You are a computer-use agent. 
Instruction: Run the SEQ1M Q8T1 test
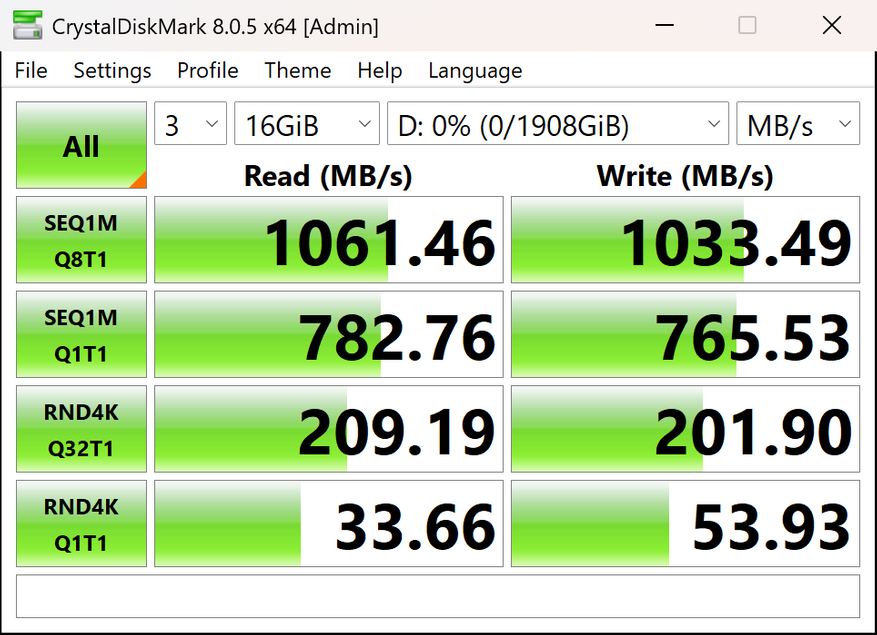coord(81,239)
